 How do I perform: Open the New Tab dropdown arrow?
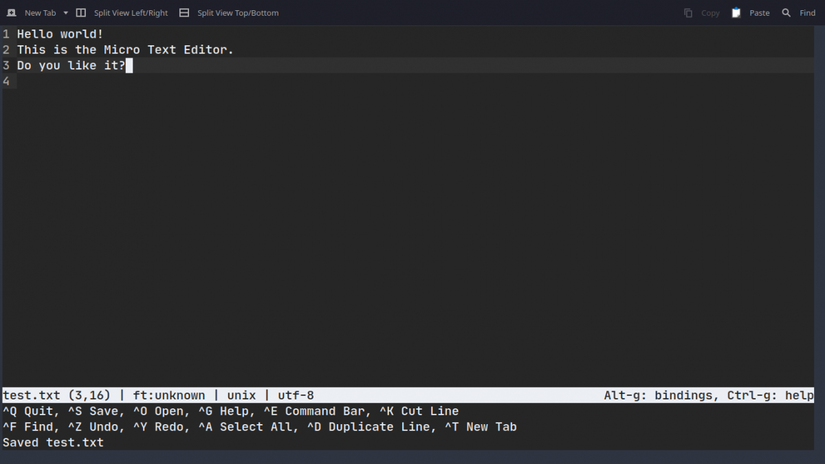coord(66,13)
